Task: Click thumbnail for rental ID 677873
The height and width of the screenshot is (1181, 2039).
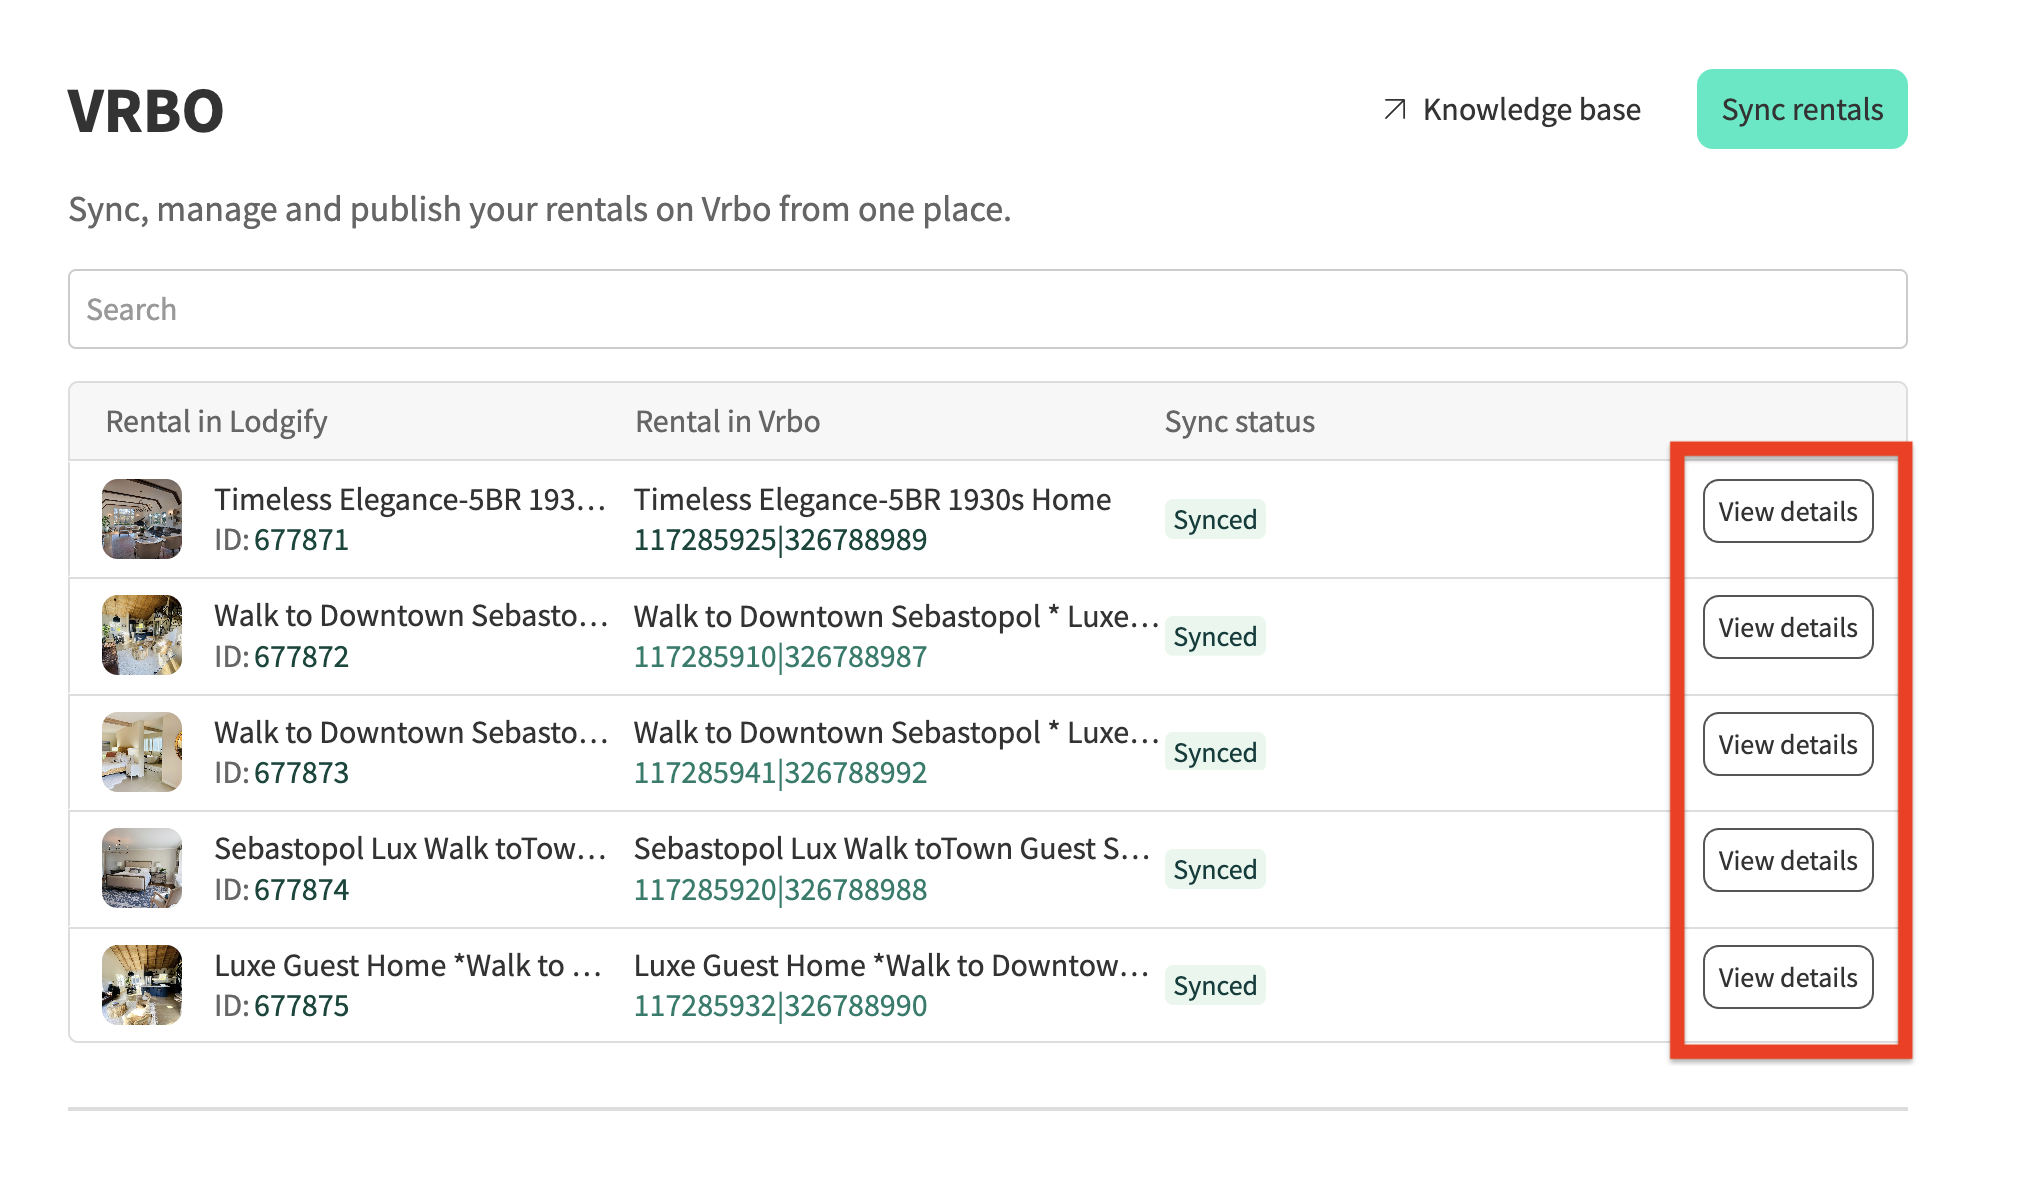Action: point(142,752)
